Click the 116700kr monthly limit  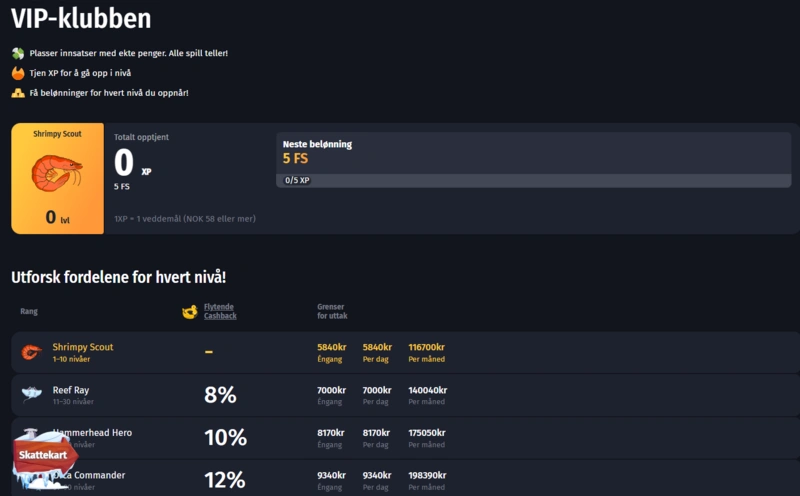428,347
